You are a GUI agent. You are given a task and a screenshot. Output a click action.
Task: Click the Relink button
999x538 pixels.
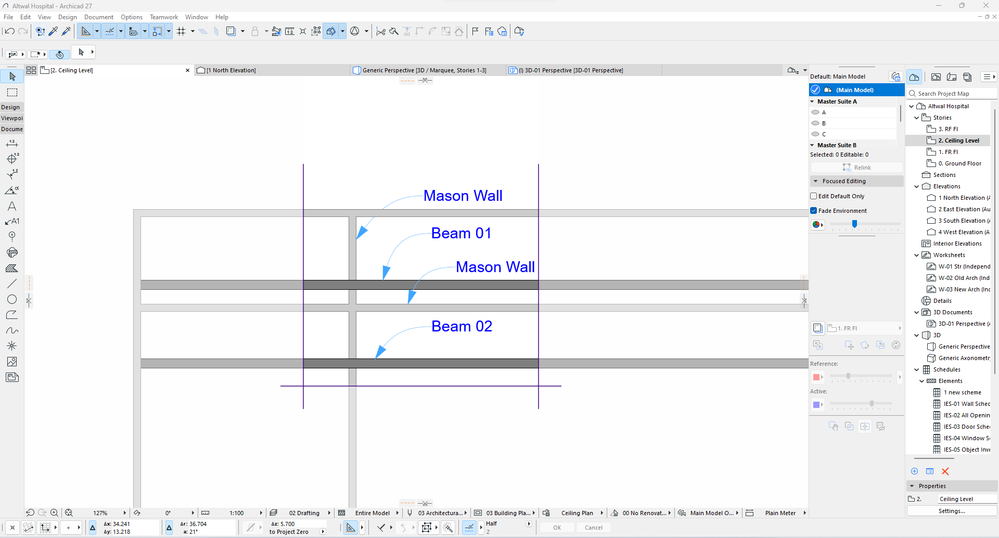856,167
